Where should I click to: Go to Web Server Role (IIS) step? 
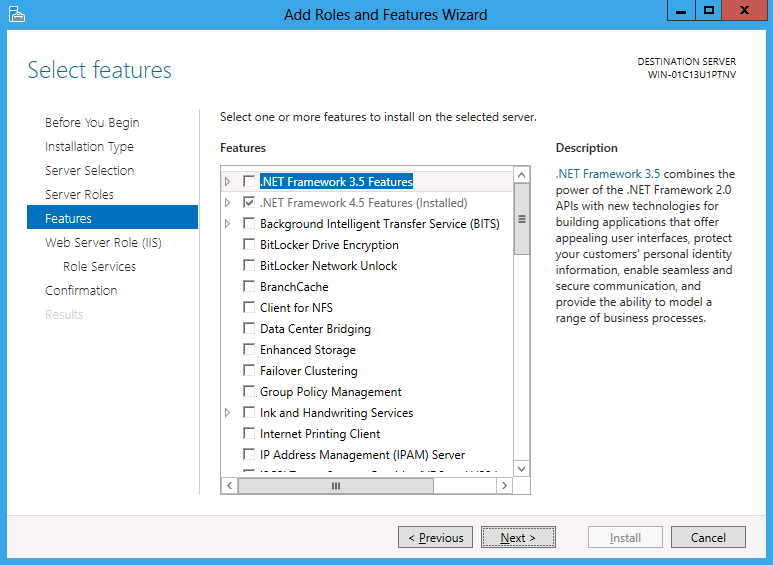click(104, 243)
